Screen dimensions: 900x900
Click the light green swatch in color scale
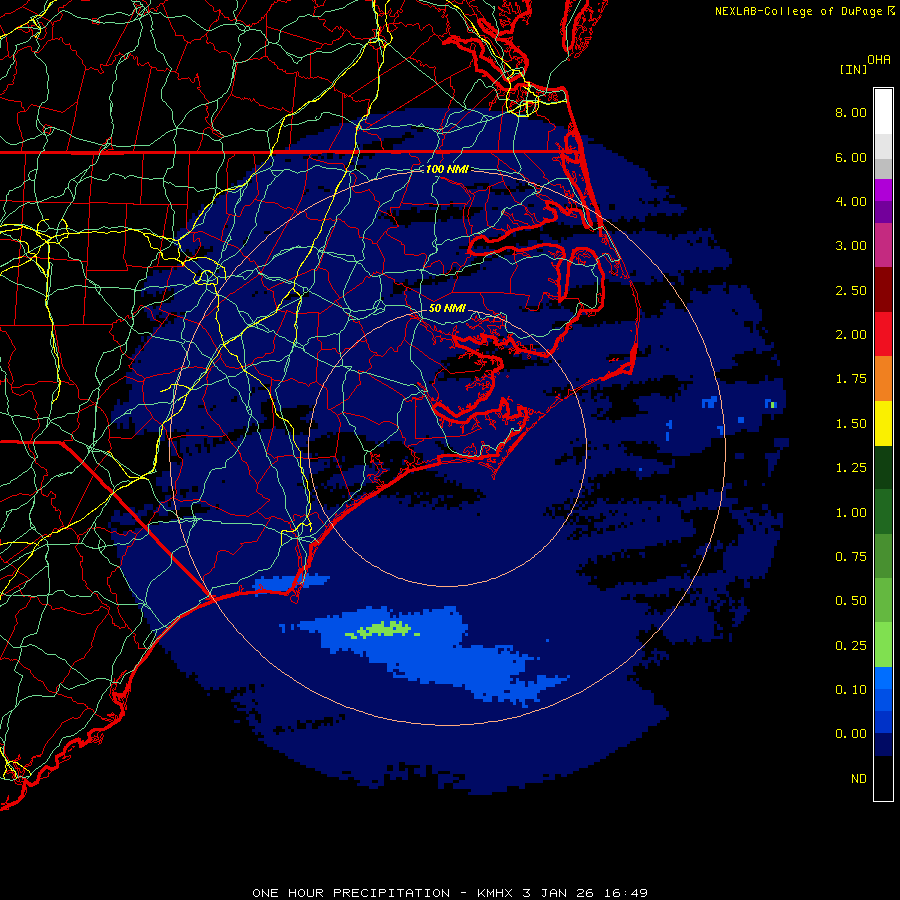click(883, 645)
